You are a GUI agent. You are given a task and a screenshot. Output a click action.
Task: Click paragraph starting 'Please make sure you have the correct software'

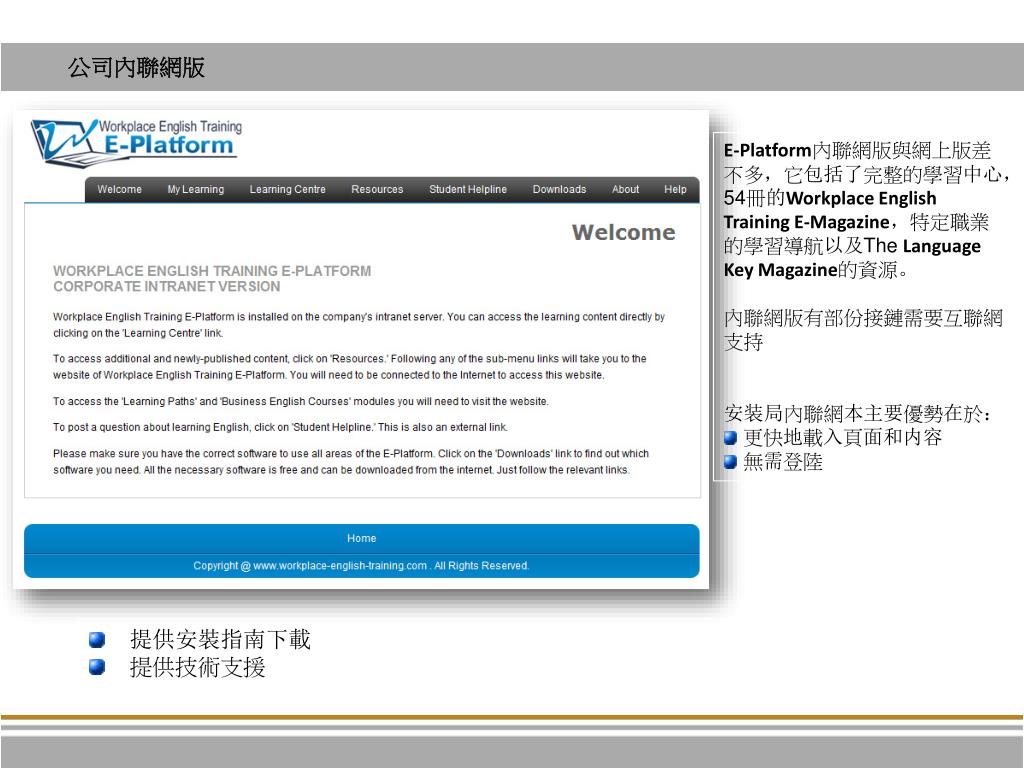coord(351,461)
